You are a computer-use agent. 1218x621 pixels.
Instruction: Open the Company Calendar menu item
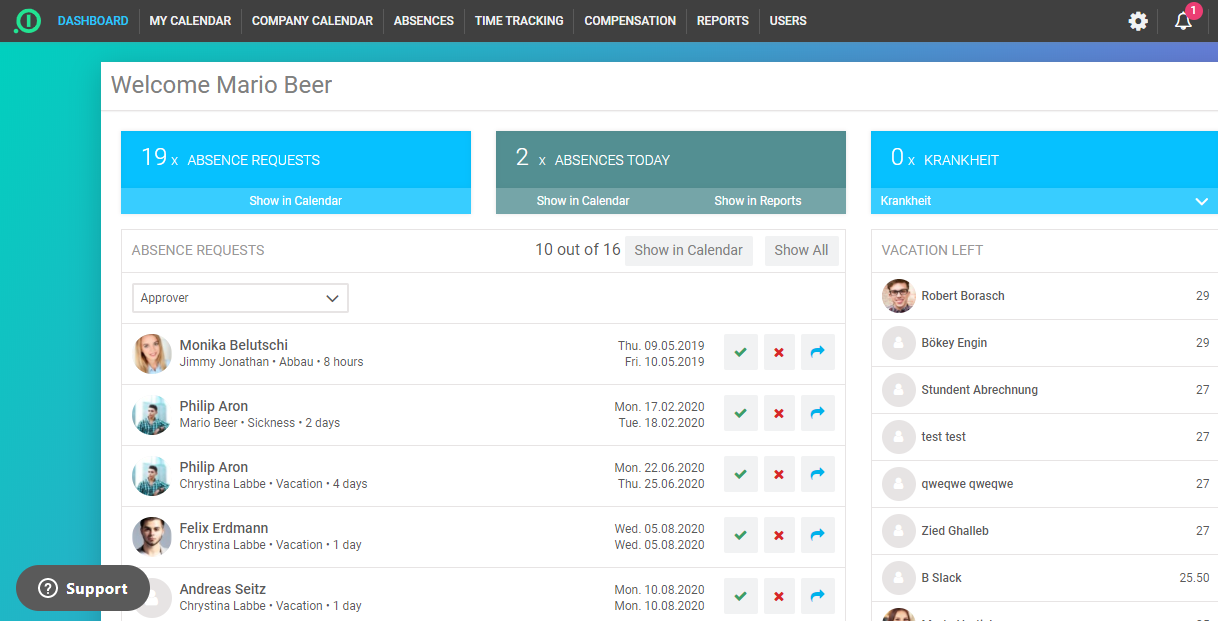pyautogui.click(x=312, y=21)
